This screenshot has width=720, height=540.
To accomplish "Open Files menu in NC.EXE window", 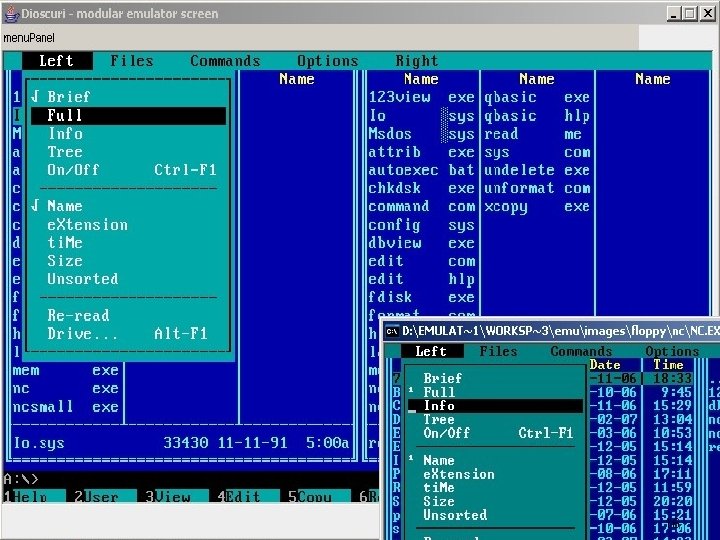I will click(498, 351).
